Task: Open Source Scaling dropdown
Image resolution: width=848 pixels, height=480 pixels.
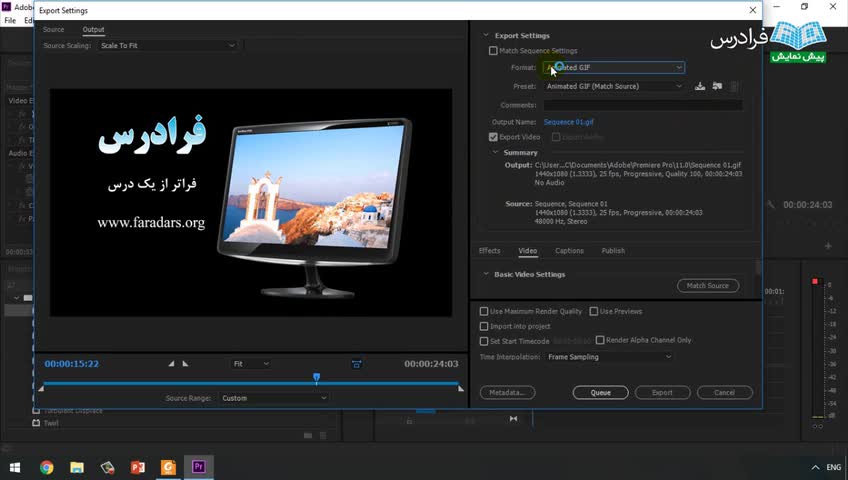Action: coord(168,46)
